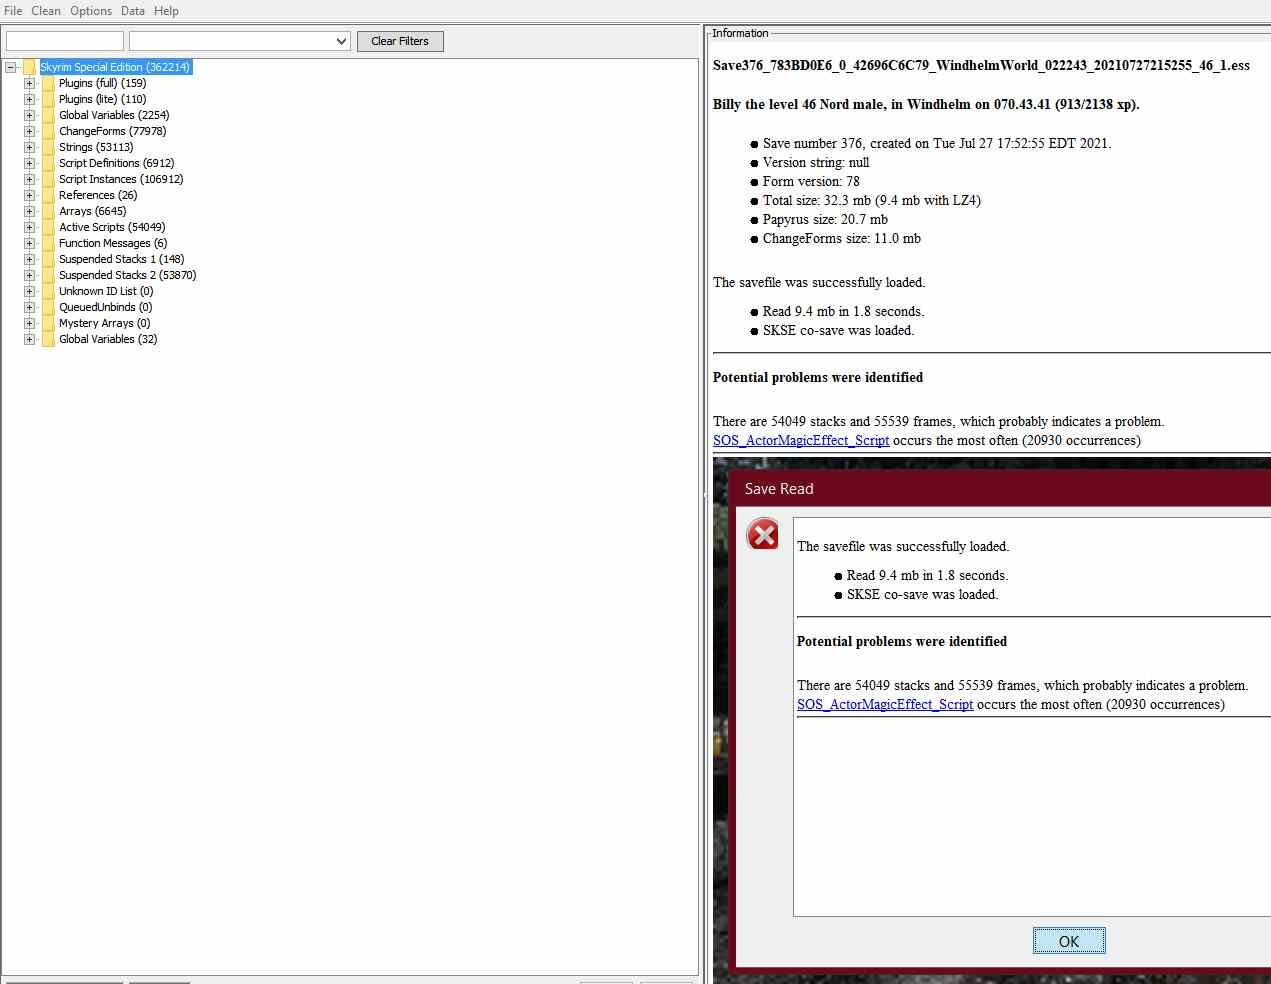The height and width of the screenshot is (984, 1271).
Task: Expand Unknown ID List (0) node
Action: coord(29,291)
